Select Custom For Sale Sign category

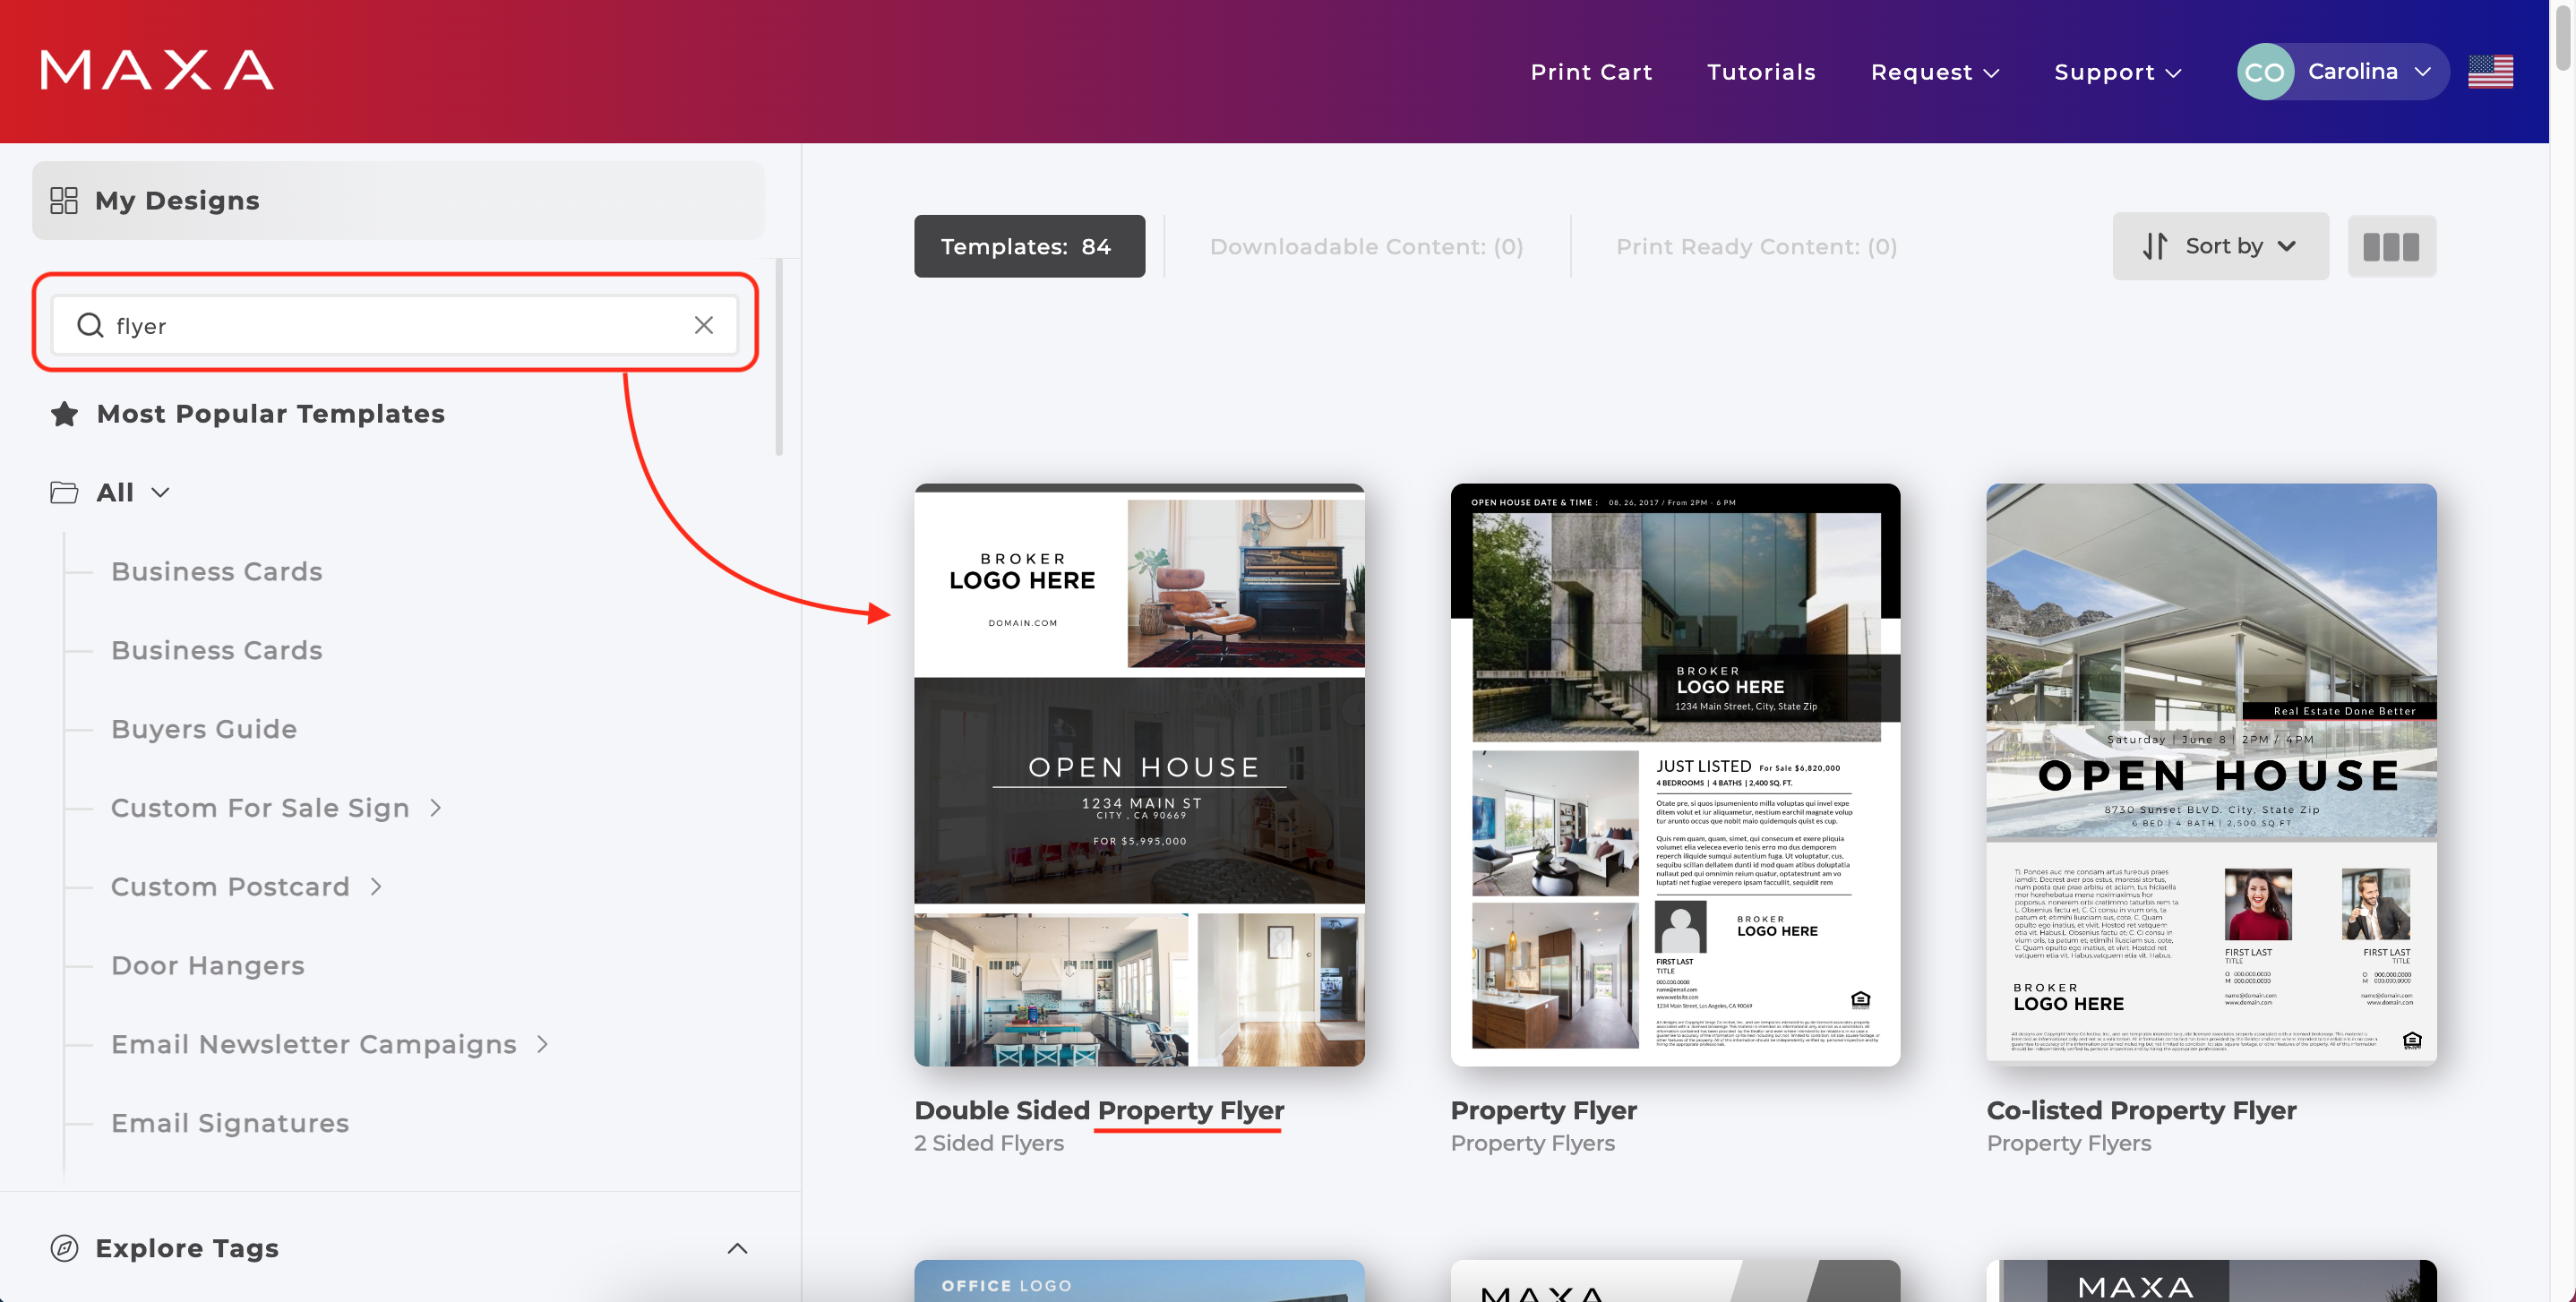(x=260, y=808)
